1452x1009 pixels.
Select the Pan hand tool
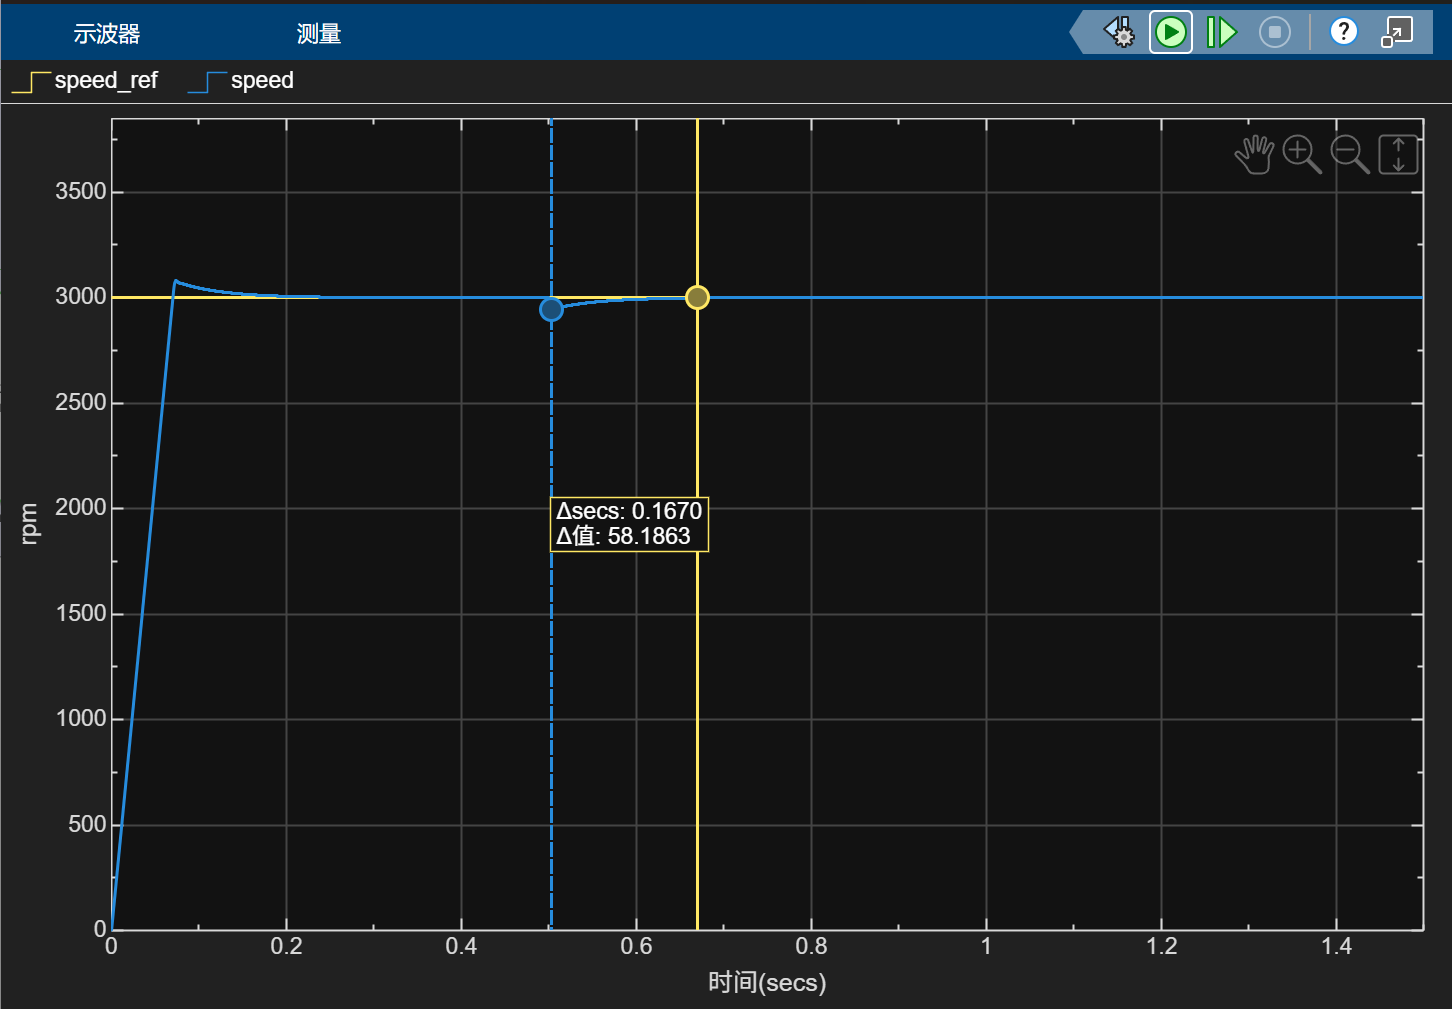[x=1253, y=155]
